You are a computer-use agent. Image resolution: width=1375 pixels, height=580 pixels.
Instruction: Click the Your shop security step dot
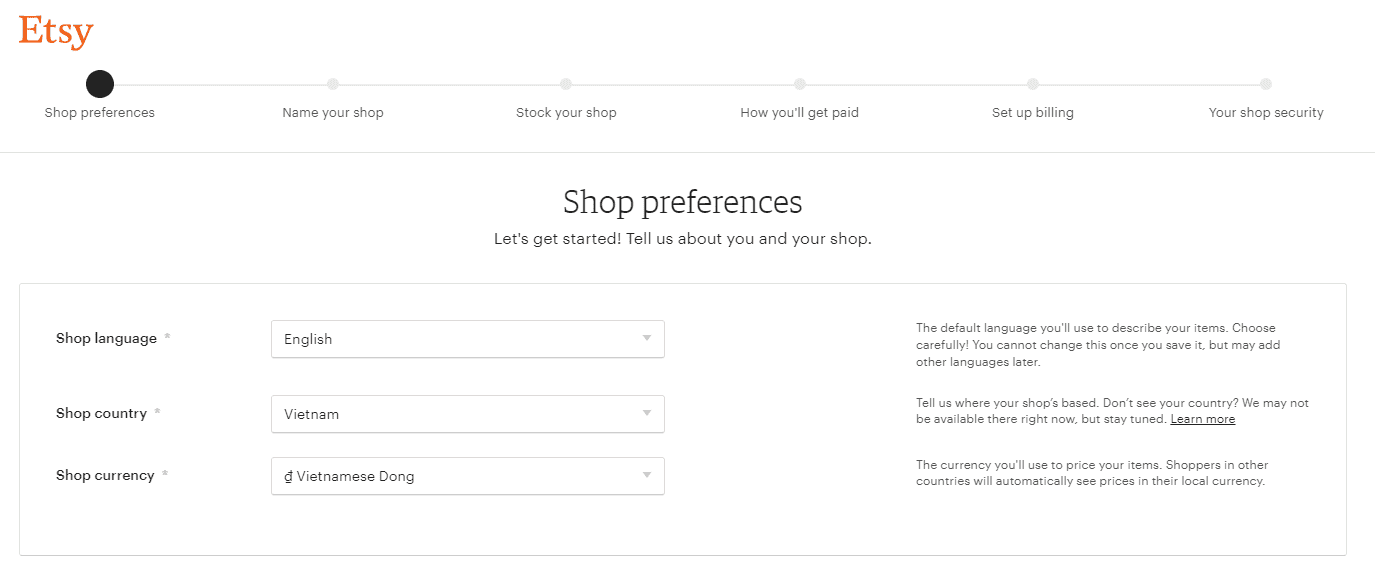pyautogui.click(x=1266, y=84)
